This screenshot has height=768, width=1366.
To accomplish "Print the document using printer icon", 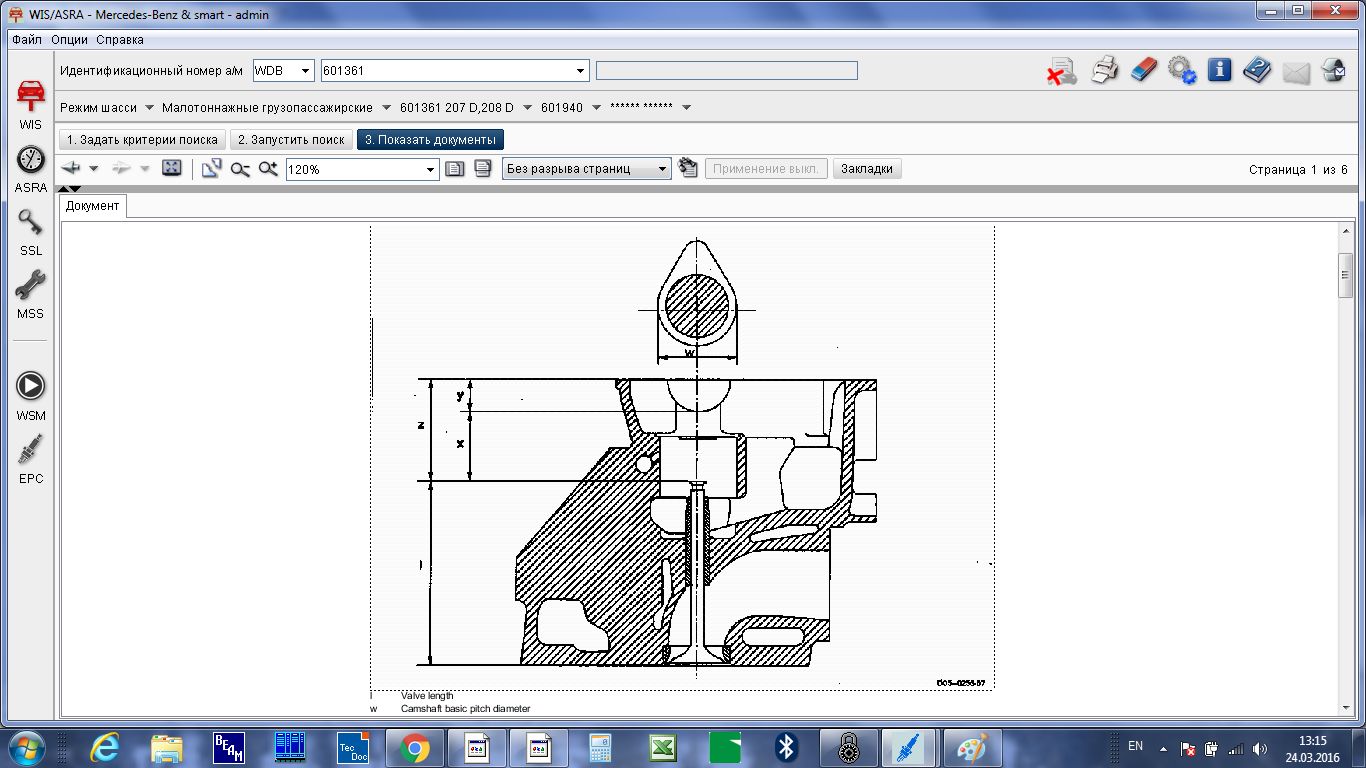I will (x=1105, y=71).
